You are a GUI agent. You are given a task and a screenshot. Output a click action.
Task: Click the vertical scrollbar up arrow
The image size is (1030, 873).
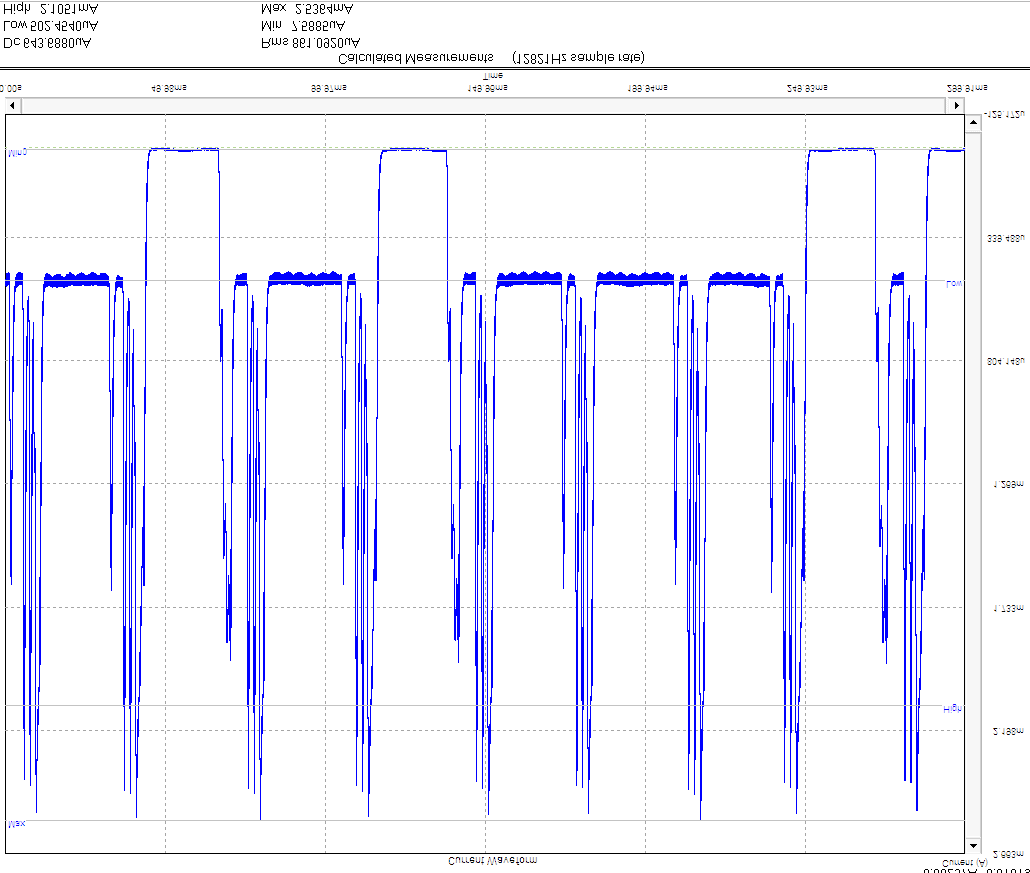(973, 122)
